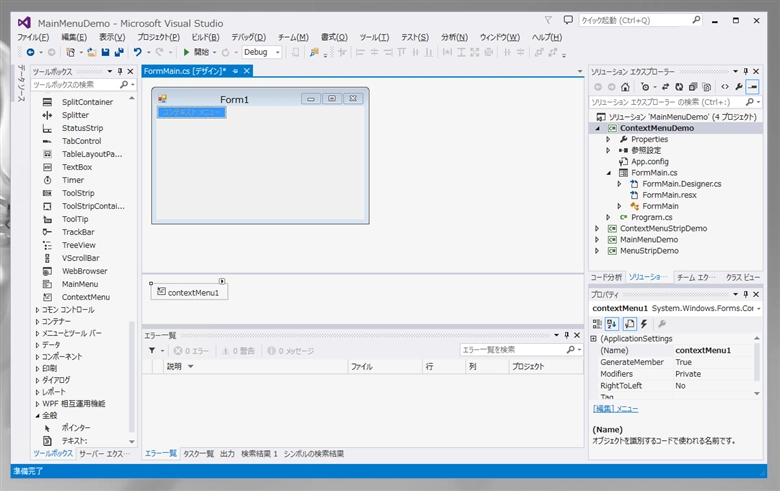780x491 pixels.
Task: Open the Error List filter funnel
Action: [x=152, y=351]
